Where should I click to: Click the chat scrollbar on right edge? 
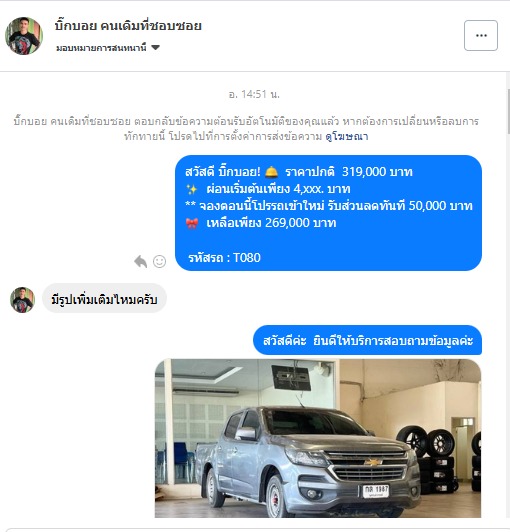[x=508, y=112]
